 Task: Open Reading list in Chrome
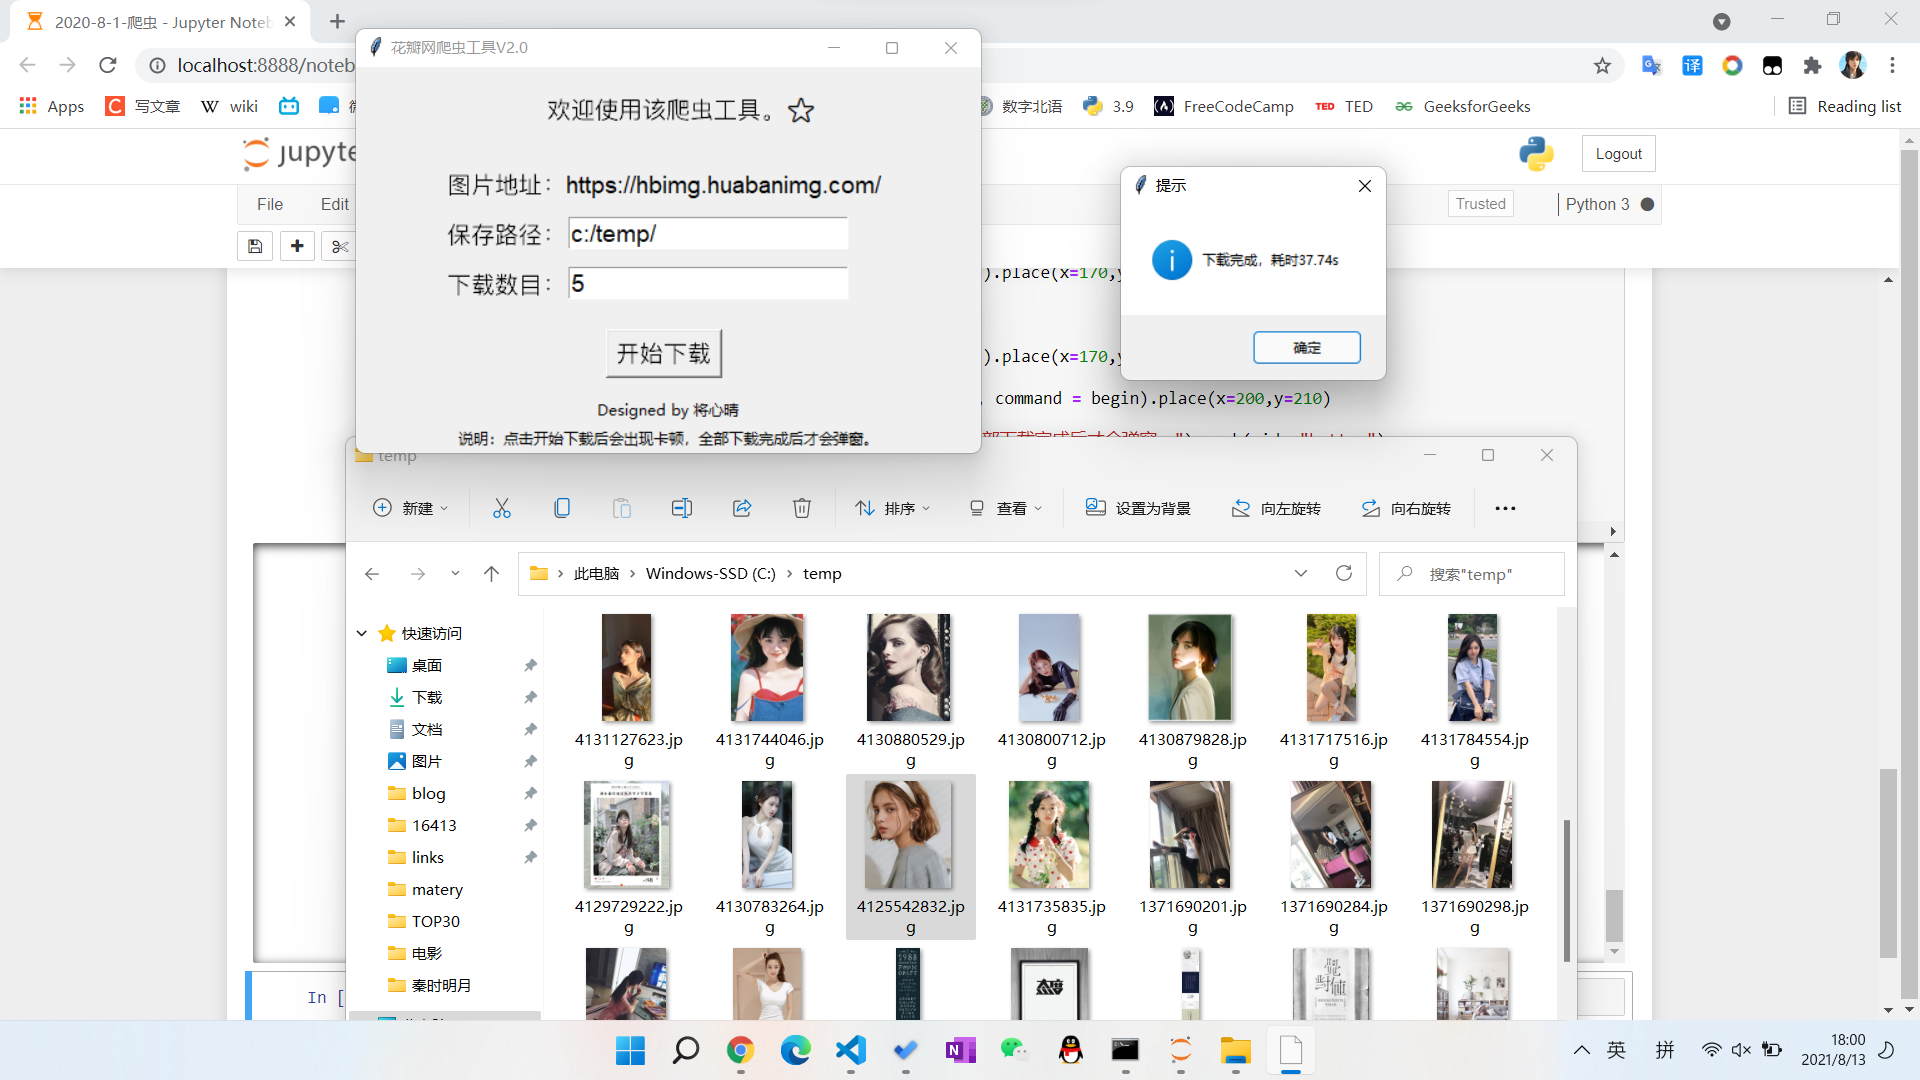(x=1845, y=106)
